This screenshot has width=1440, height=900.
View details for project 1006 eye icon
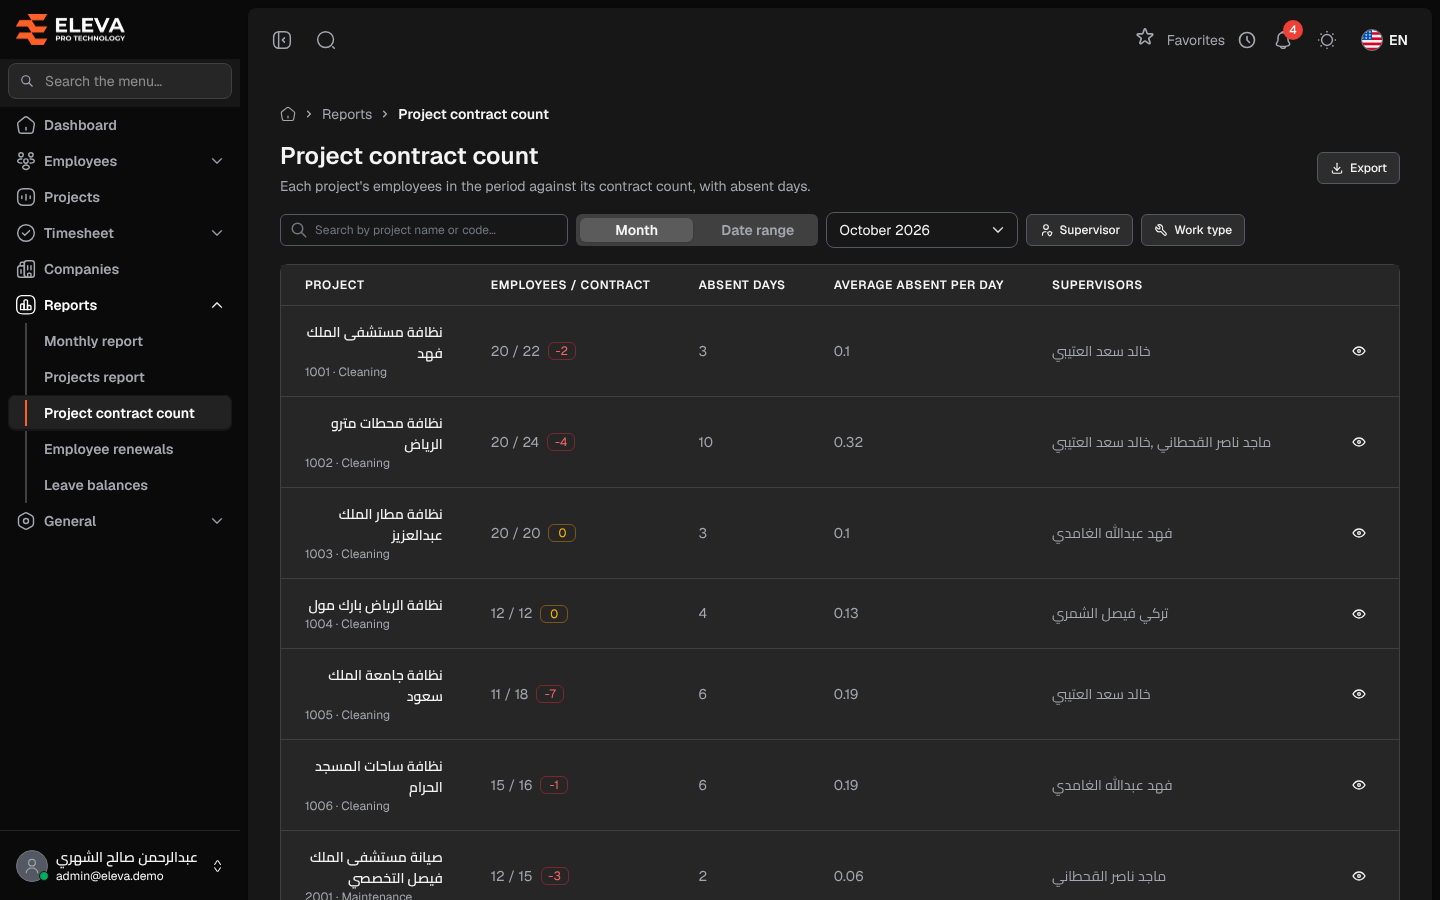tap(1359, 785)
